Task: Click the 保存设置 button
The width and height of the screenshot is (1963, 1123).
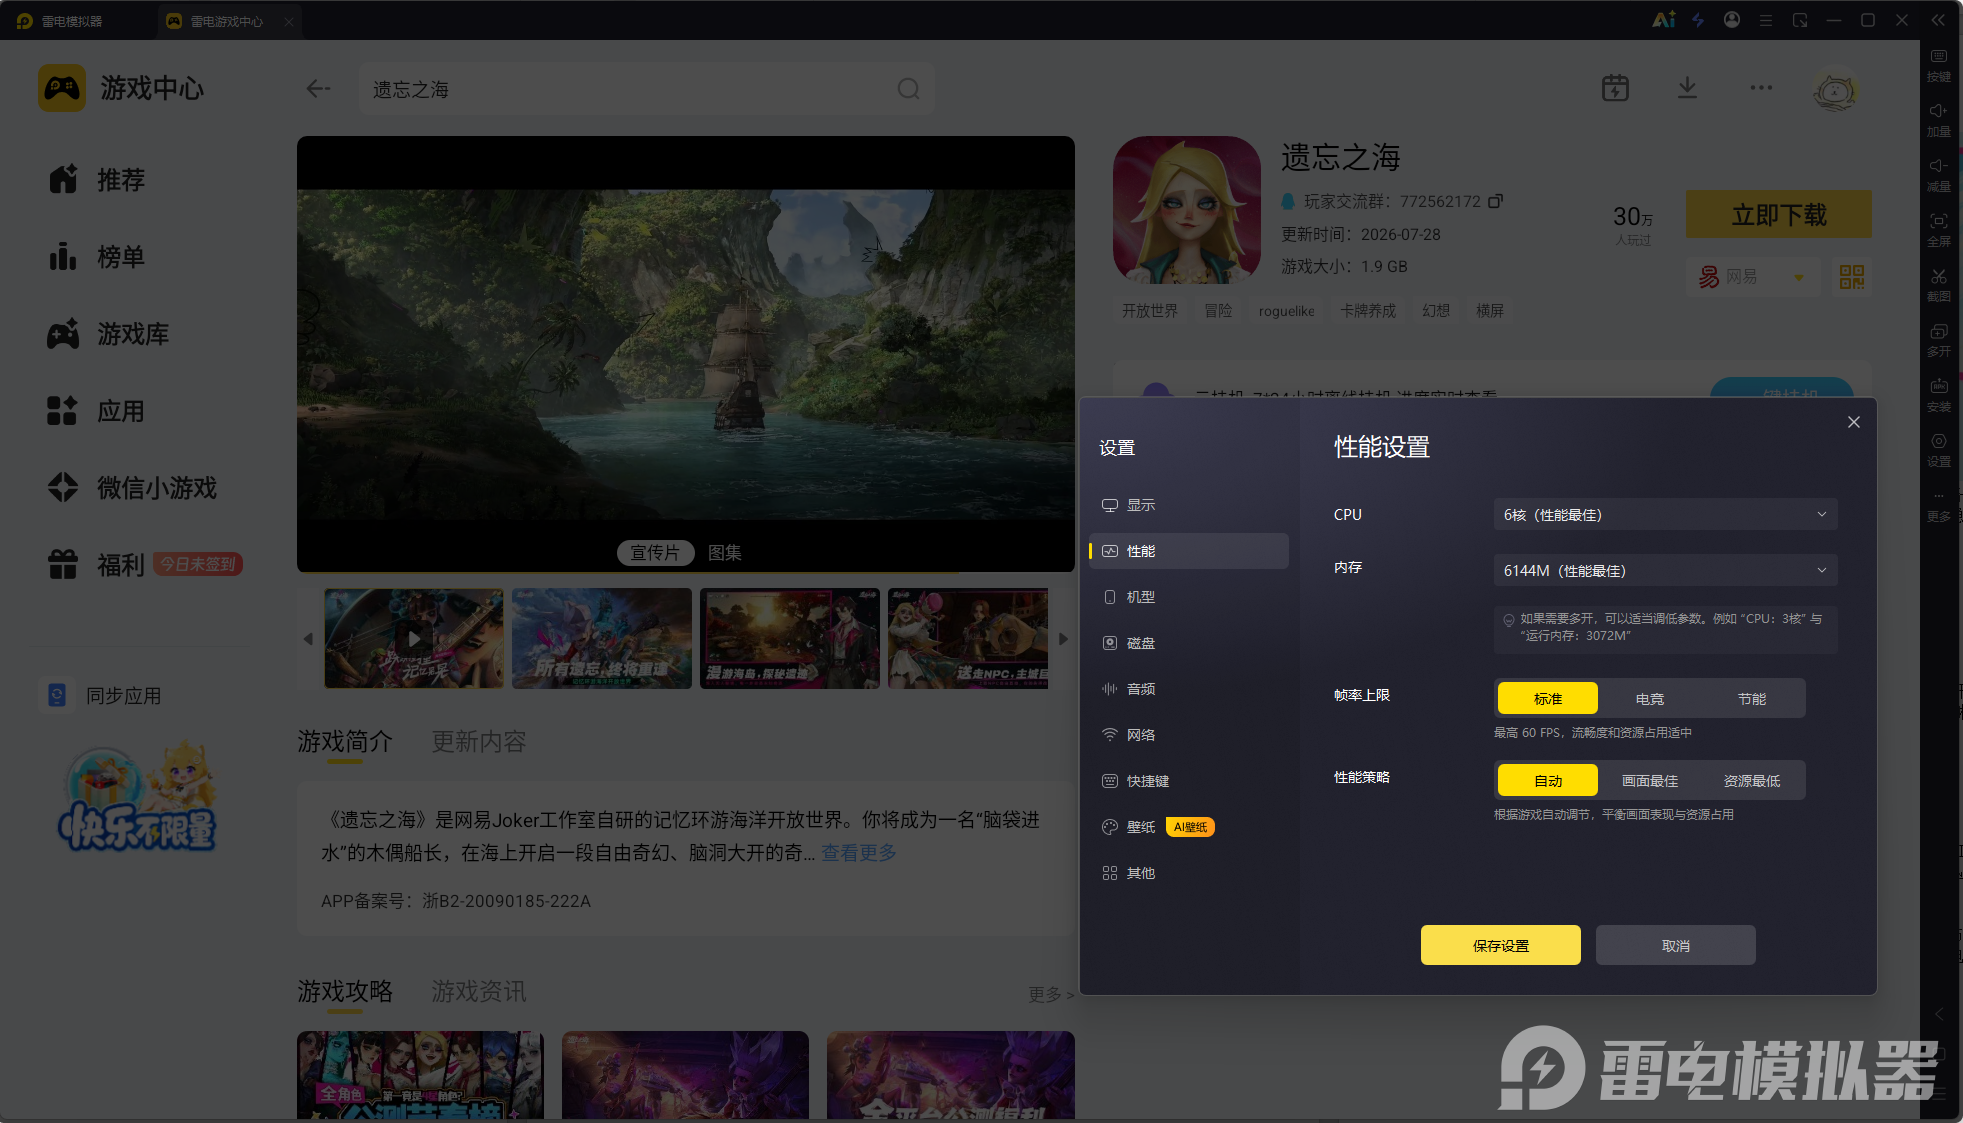Action: click(1501, 945)
